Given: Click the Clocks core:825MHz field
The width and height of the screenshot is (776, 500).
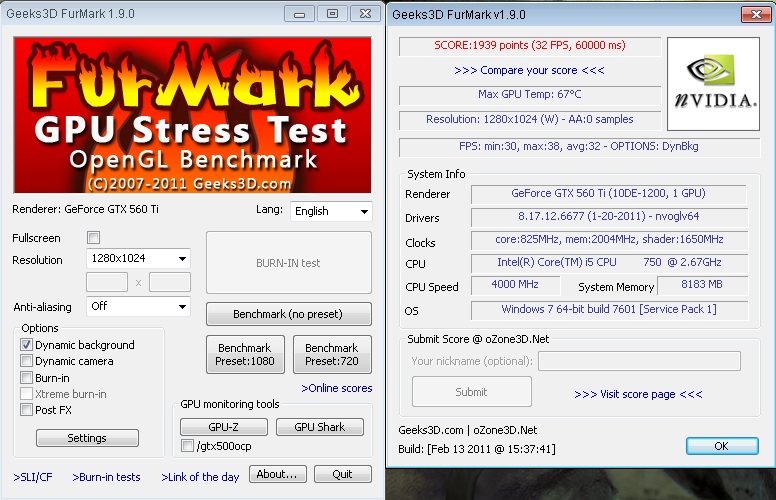Looking at the screenshot, I should [609, 240].
